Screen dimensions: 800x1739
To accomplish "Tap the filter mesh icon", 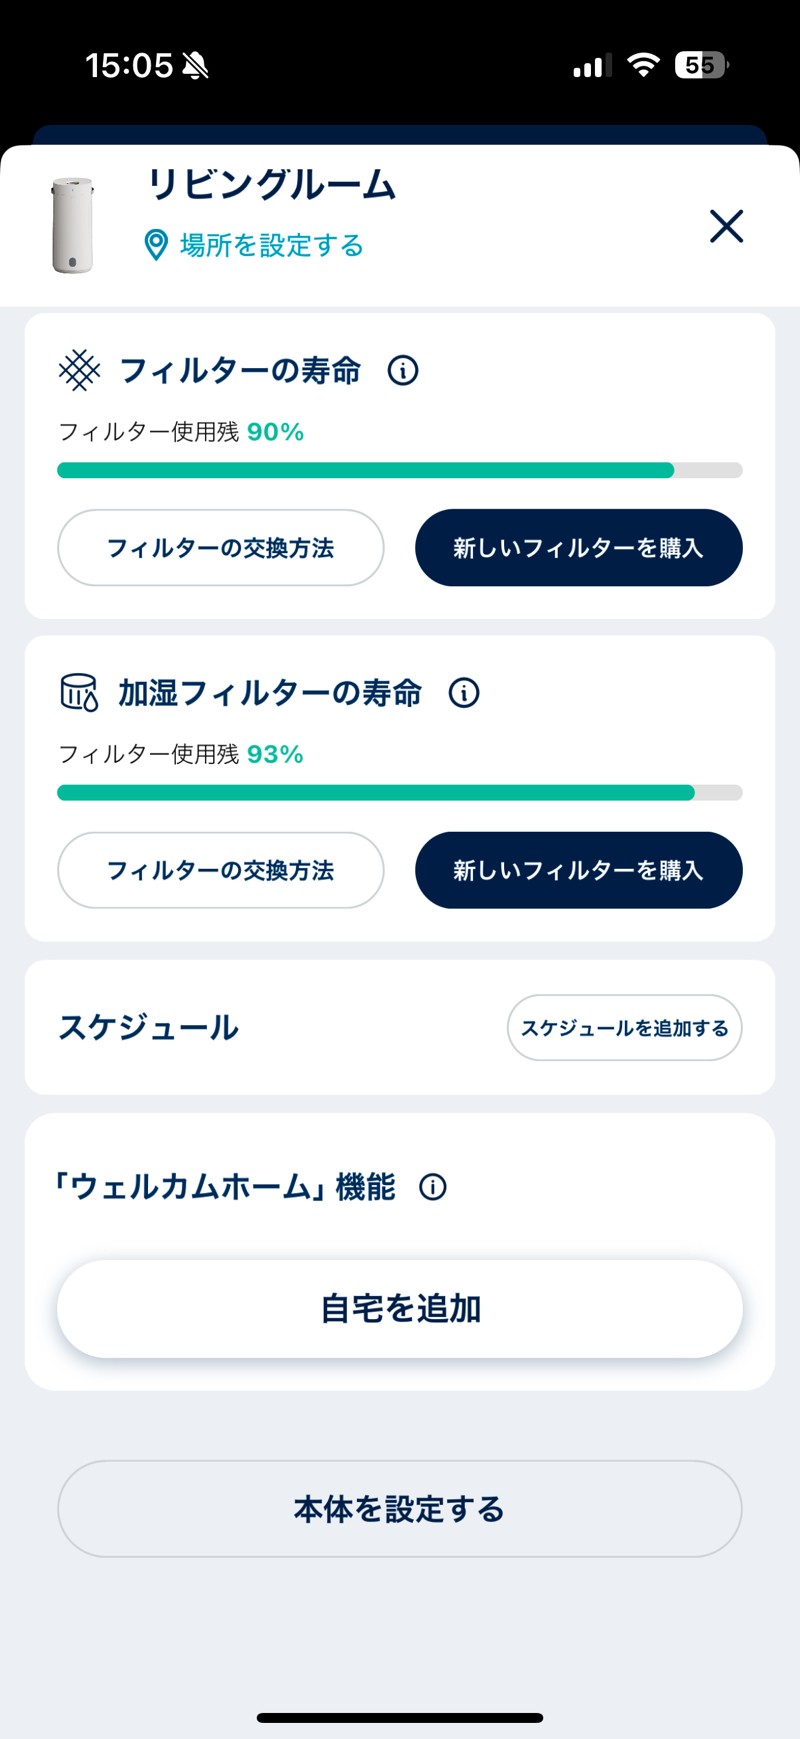I will [79, 371].
